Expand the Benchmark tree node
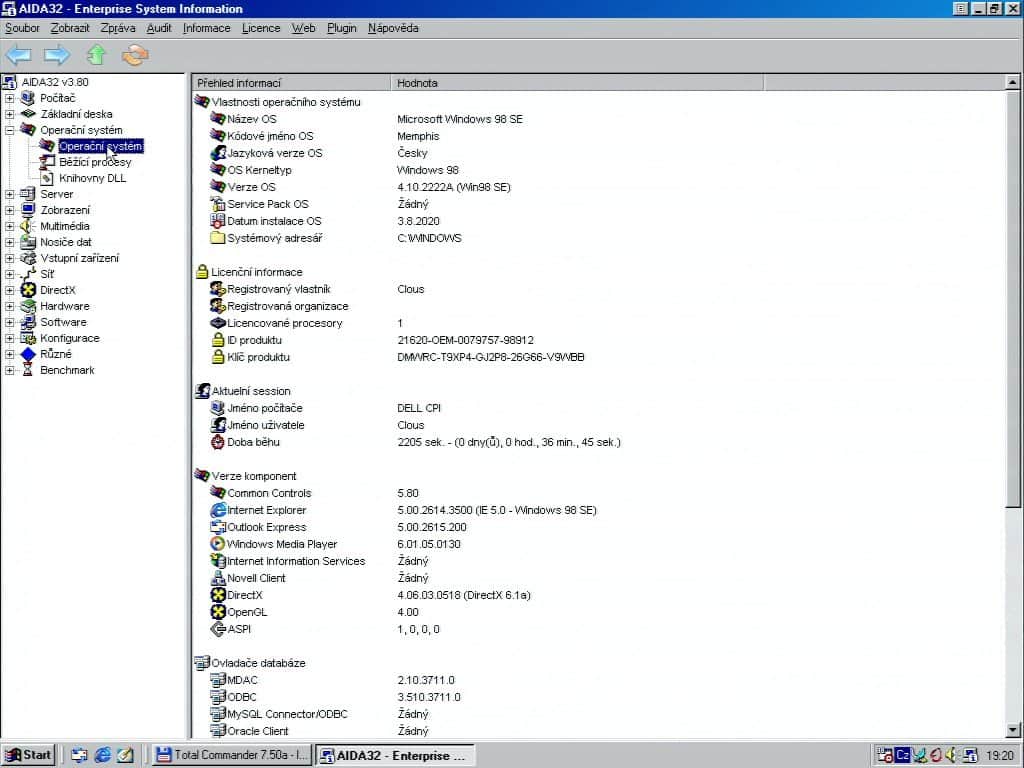The height and width of the screenshot is (768, 1024). [x=9, y=370]
